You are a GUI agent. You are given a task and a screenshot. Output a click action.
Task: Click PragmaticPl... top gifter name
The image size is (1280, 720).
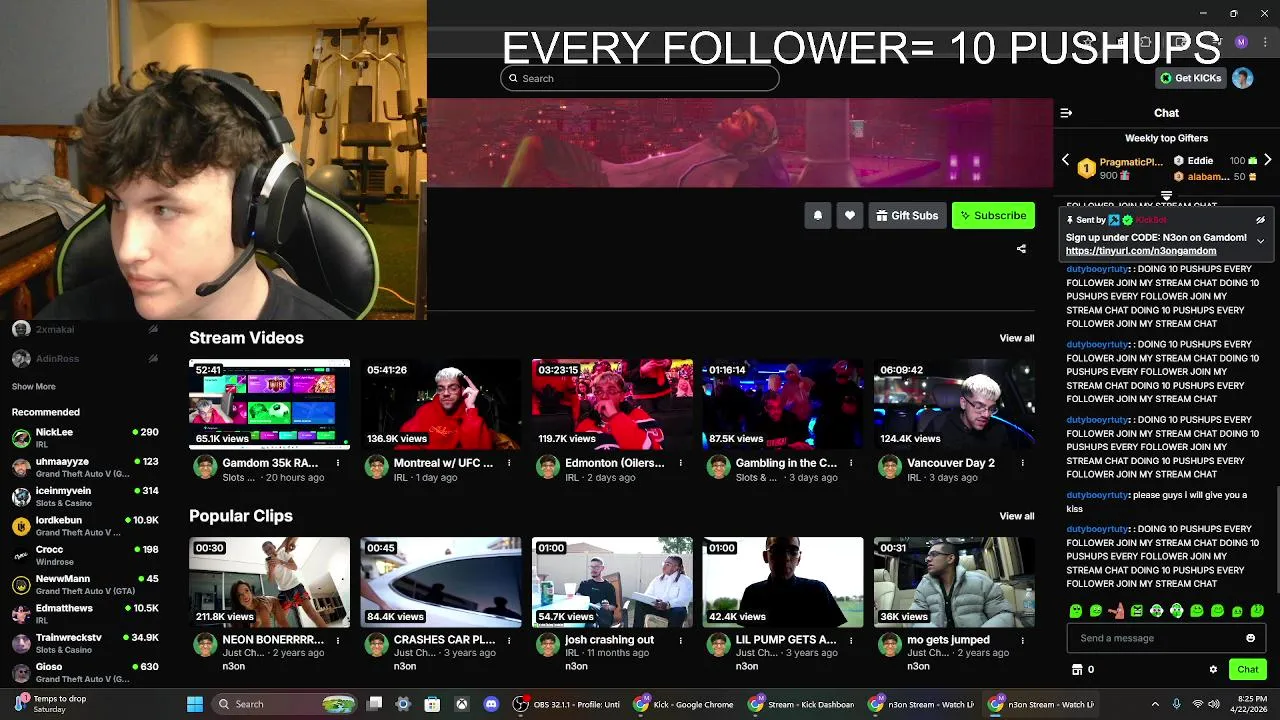tap(1131, 161)
